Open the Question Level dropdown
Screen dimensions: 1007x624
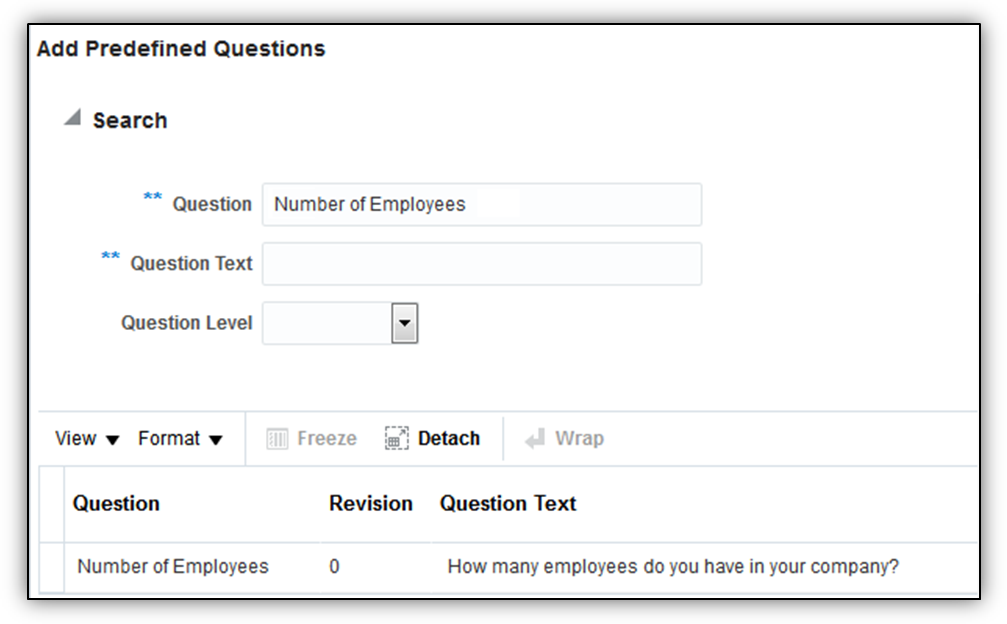[x=405, y=323]
